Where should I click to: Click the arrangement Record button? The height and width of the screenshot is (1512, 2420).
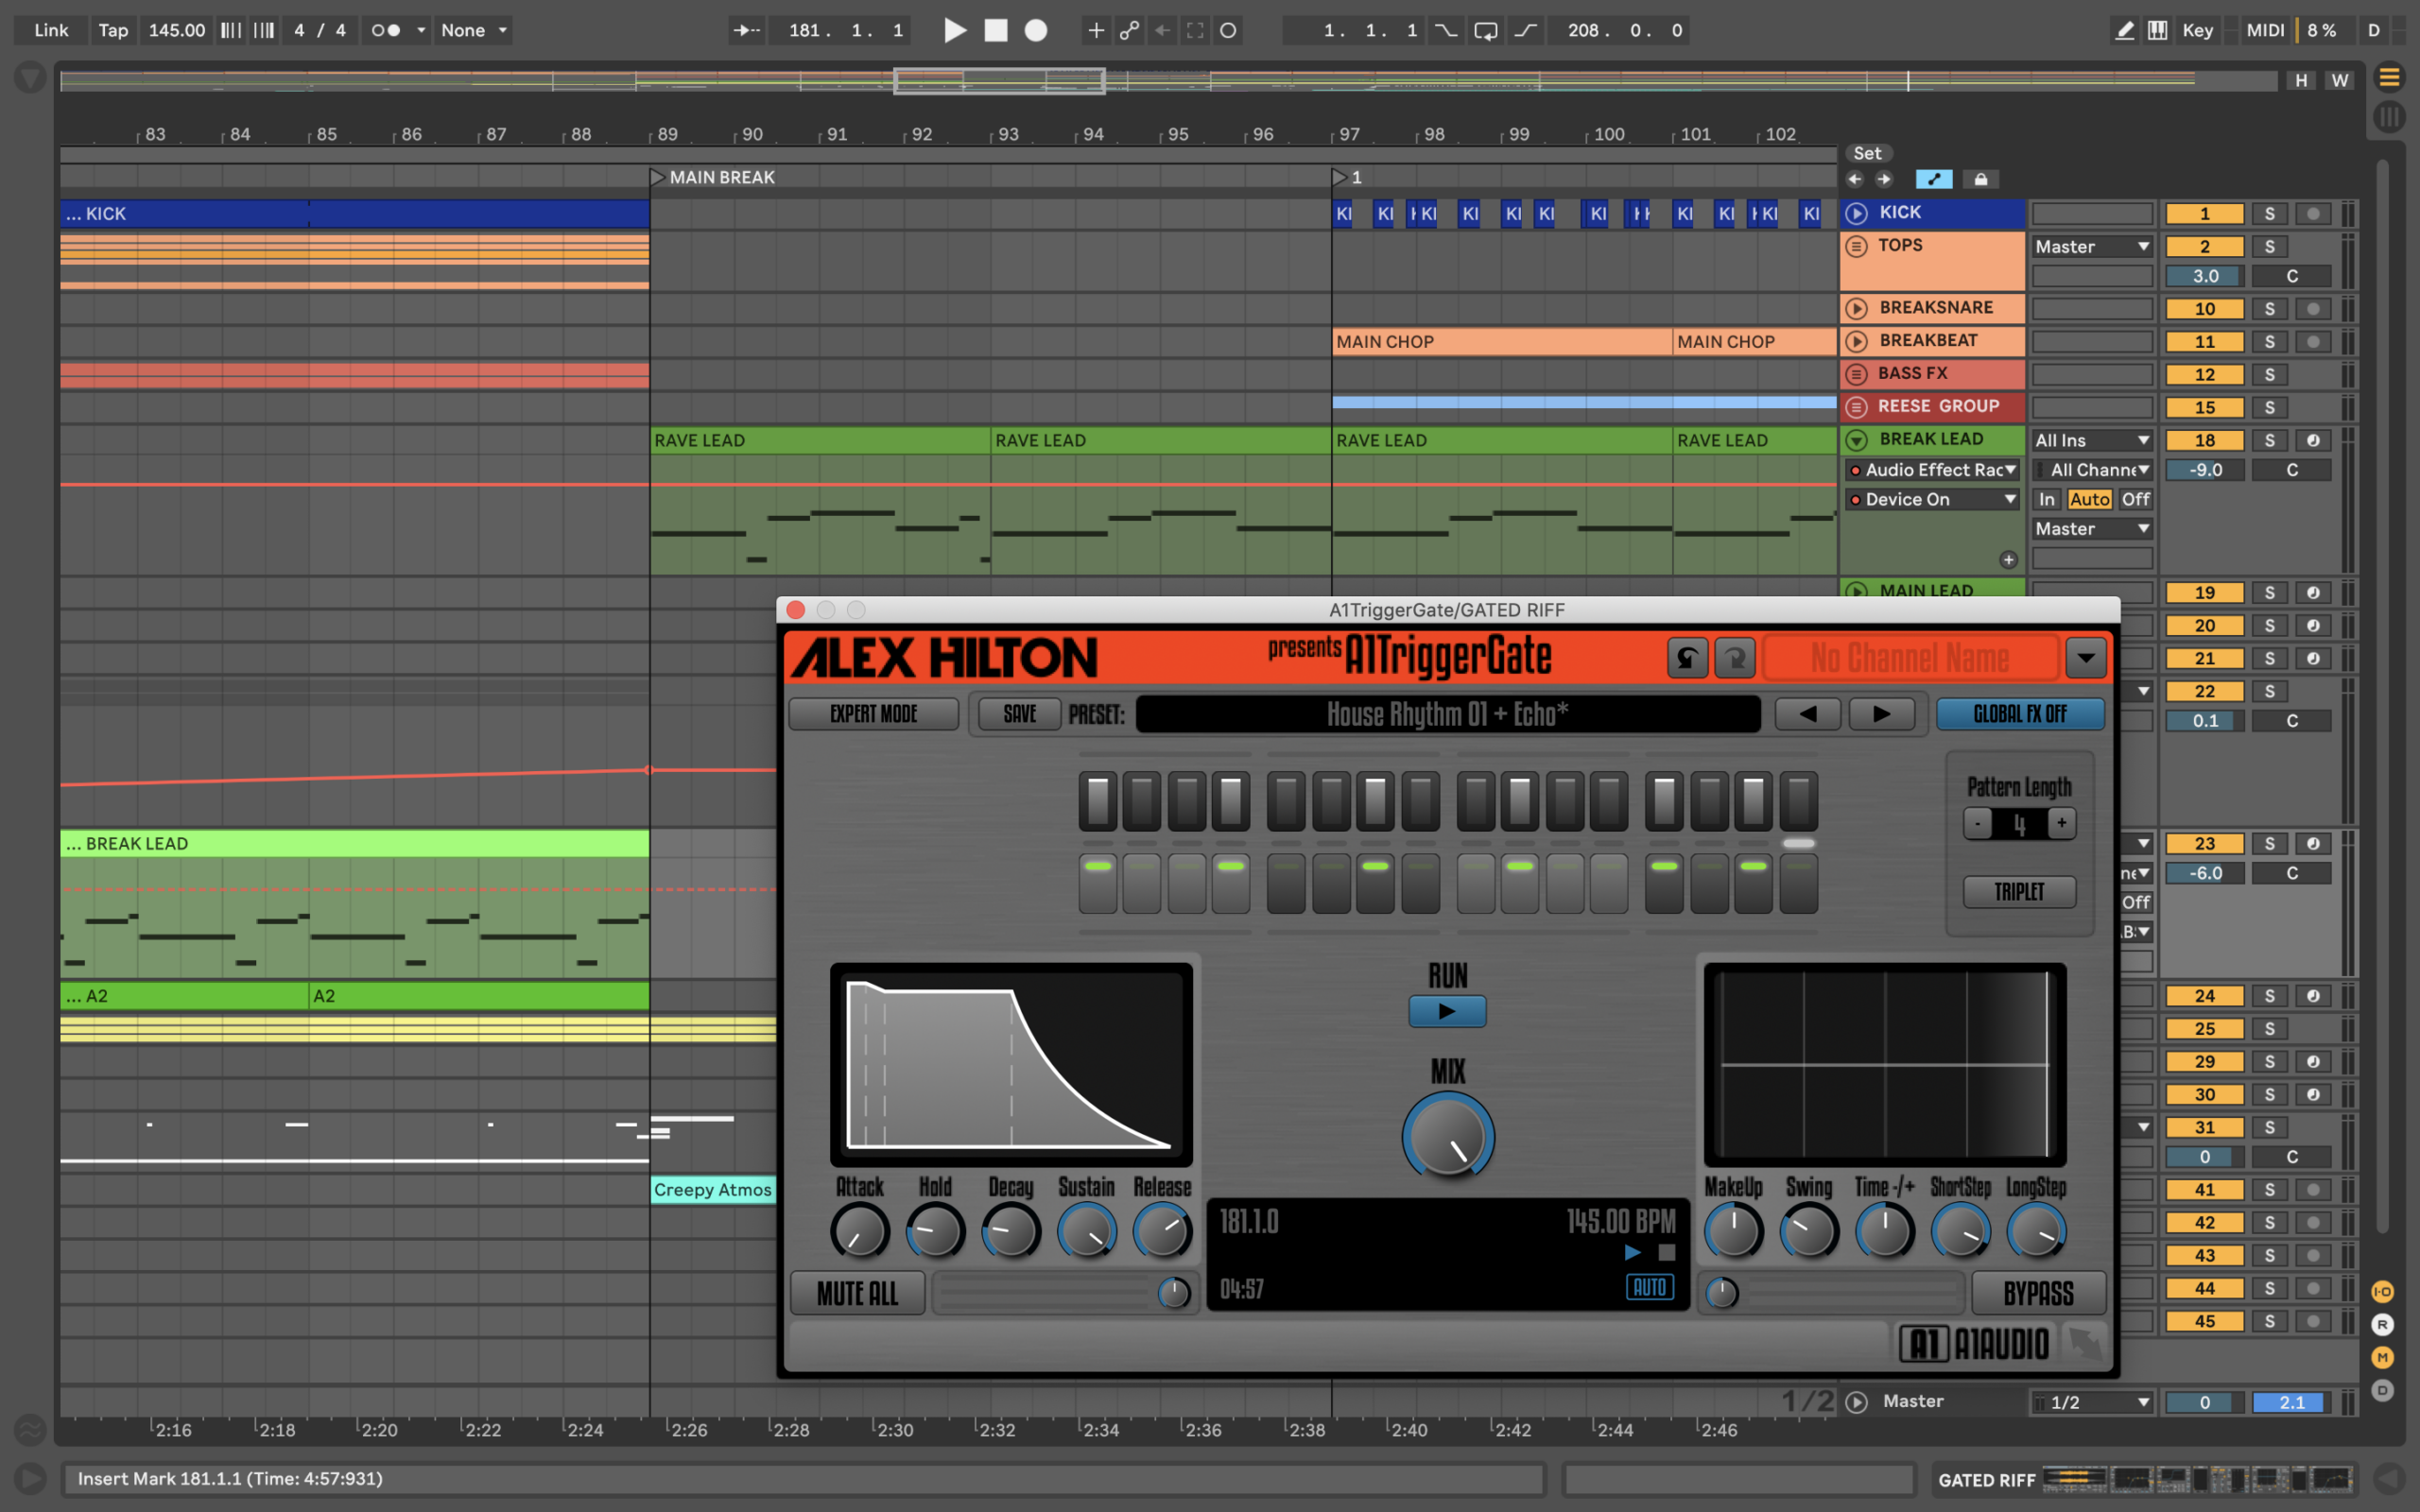[1036, 30]
